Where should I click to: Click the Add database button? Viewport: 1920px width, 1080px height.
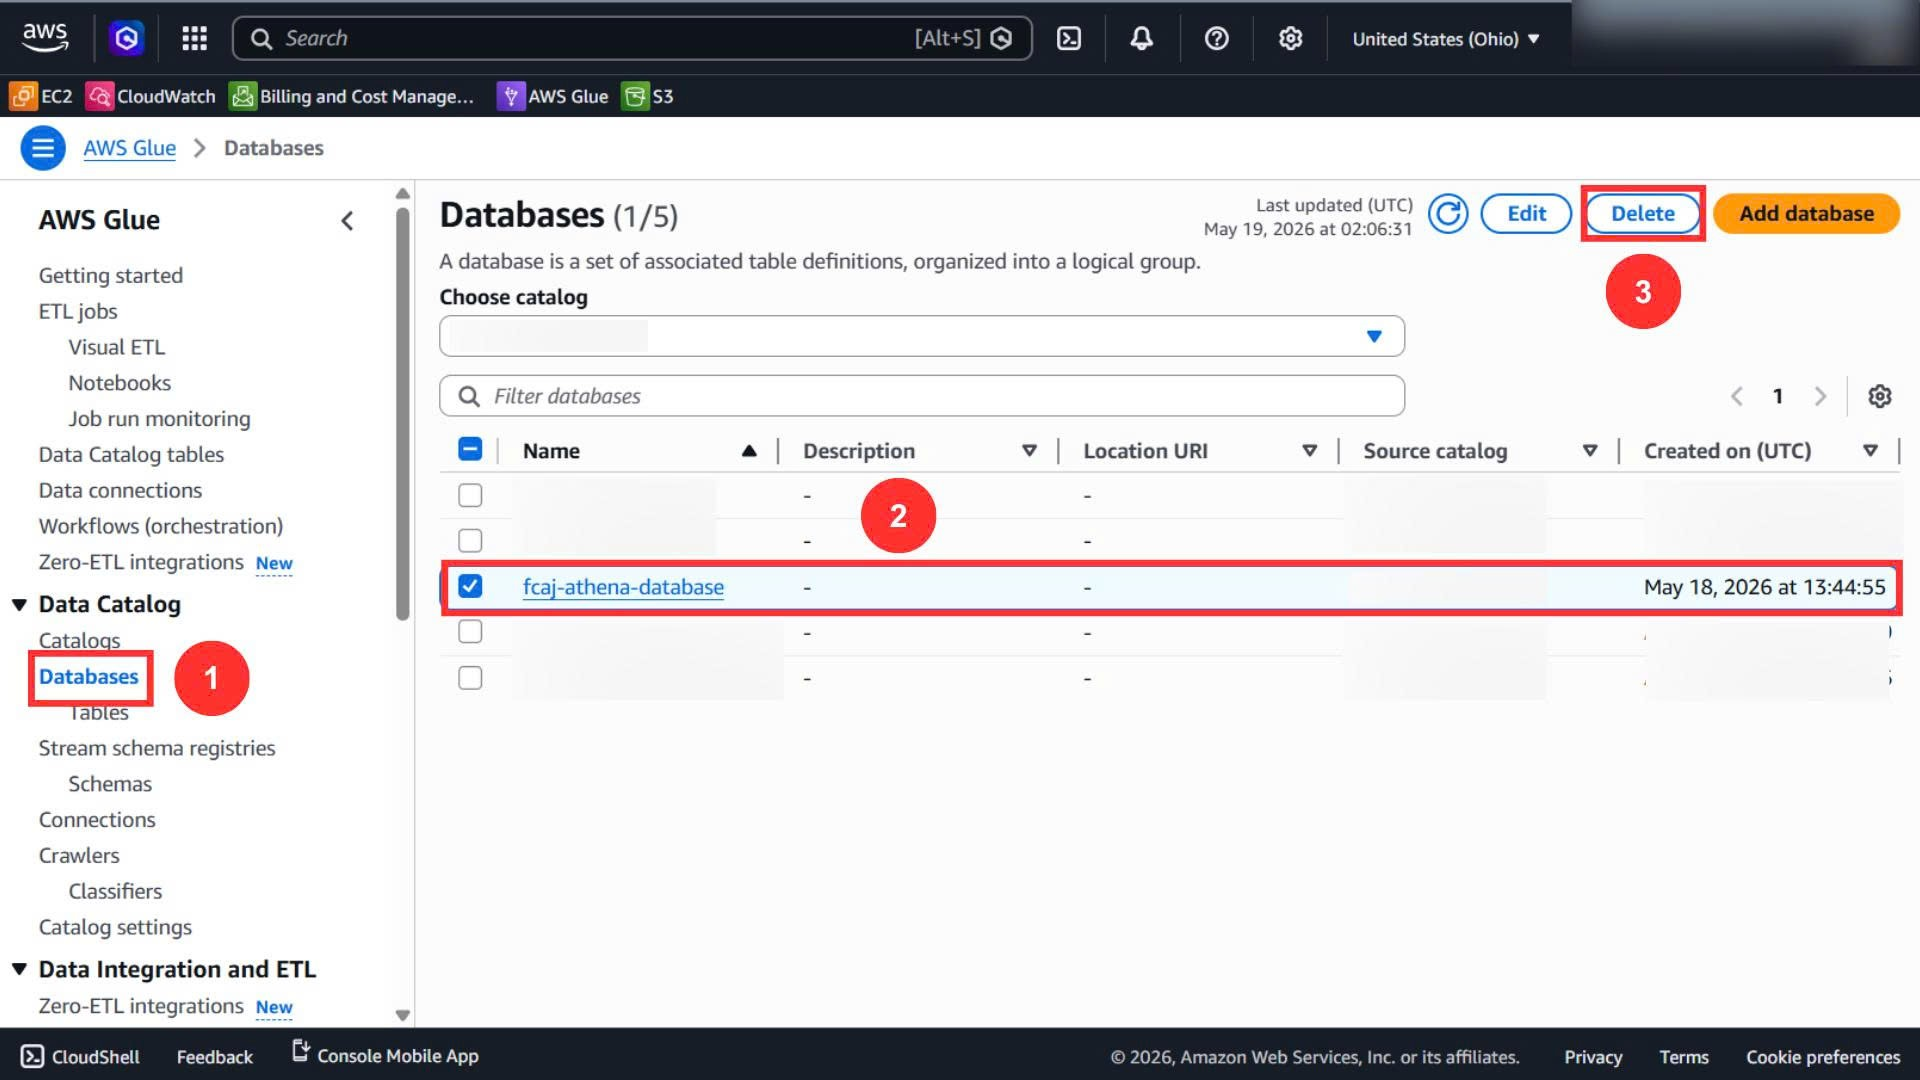1806,213
